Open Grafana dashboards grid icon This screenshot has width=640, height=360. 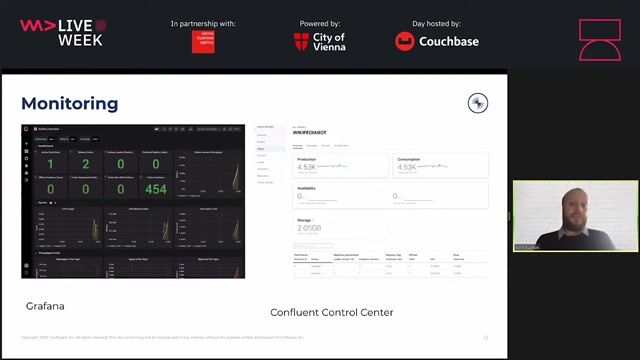(x=27, y=151)
